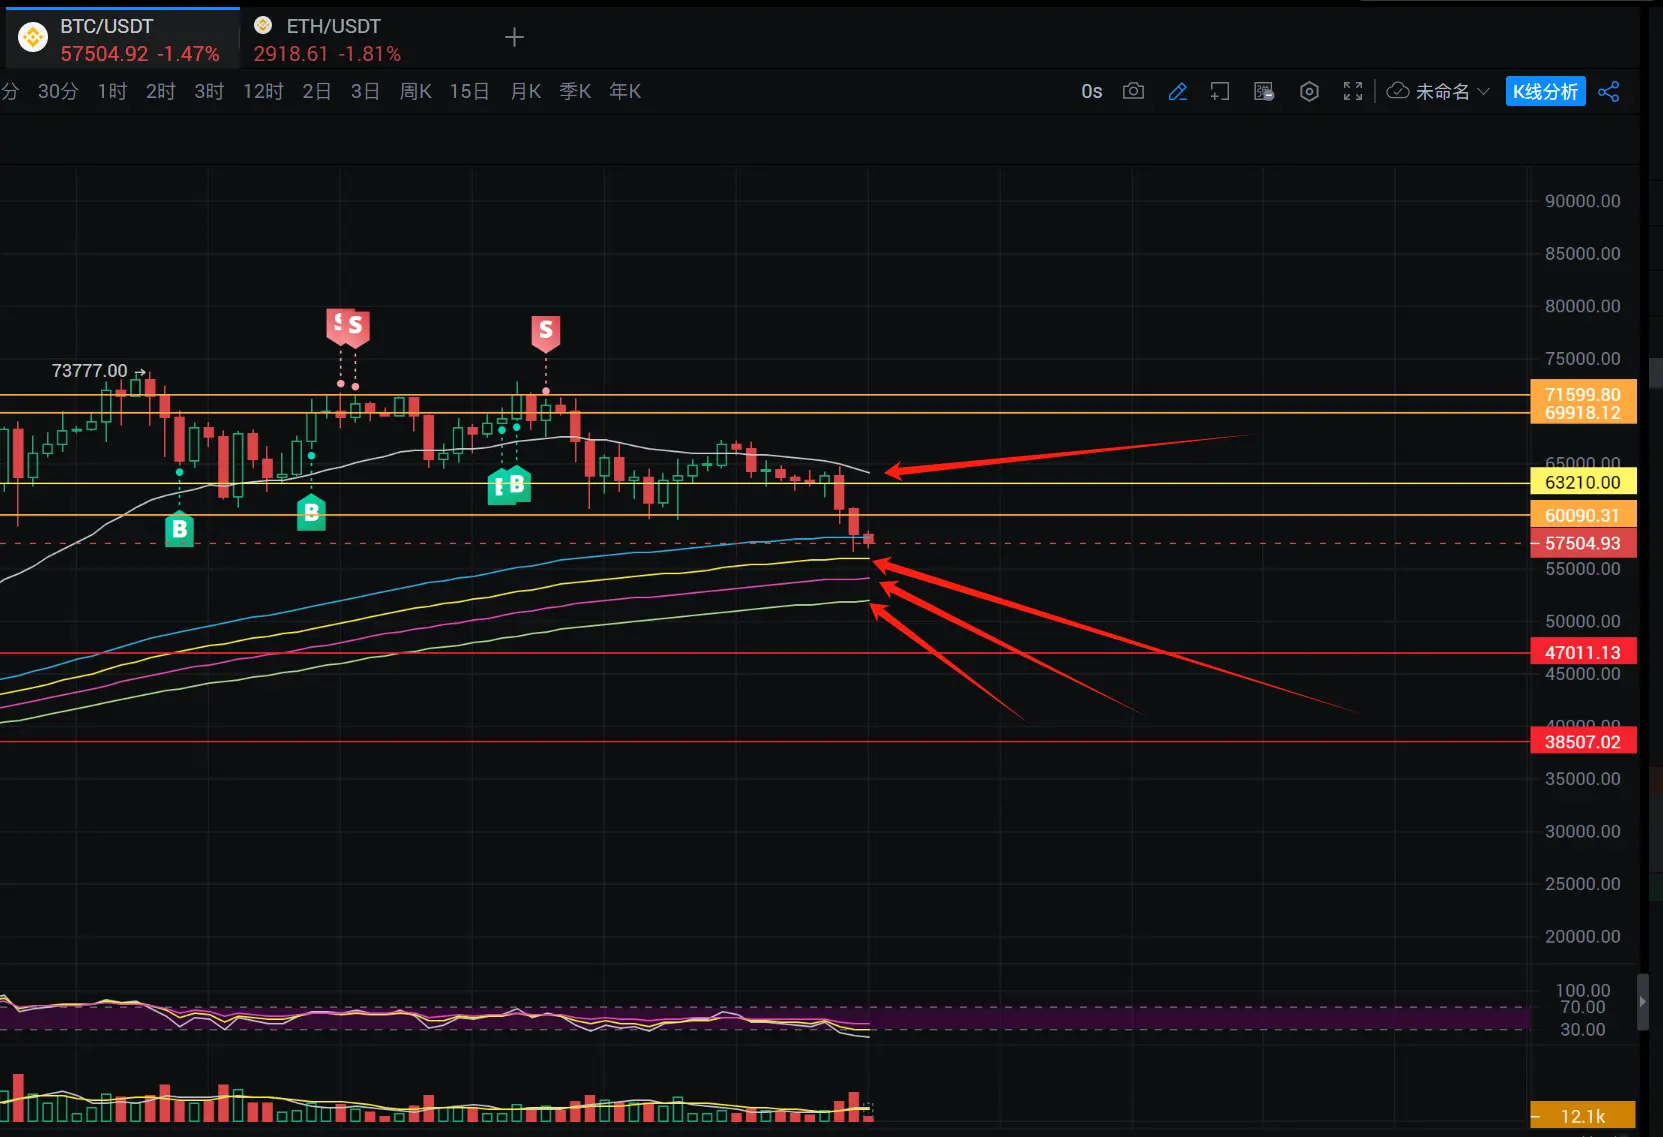This screenshot has height=1137, width=1663.
Task: Click the 12.1k volume label
Action: [1583, 1116]
